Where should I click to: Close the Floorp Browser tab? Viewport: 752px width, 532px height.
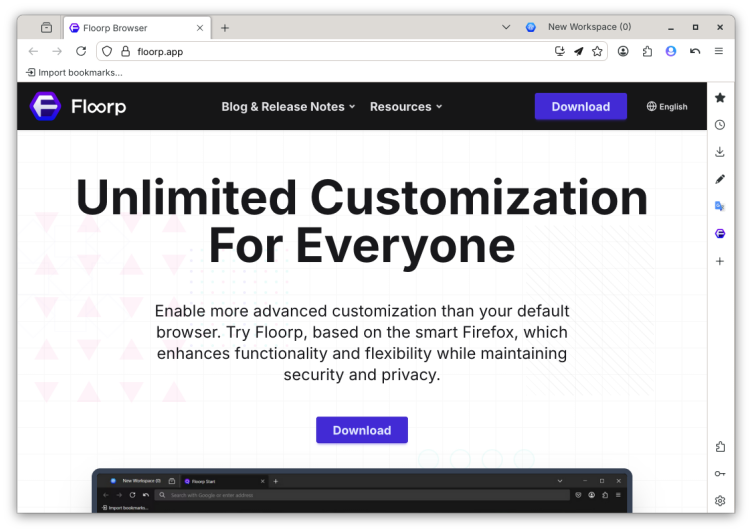(x=200, y=28)
